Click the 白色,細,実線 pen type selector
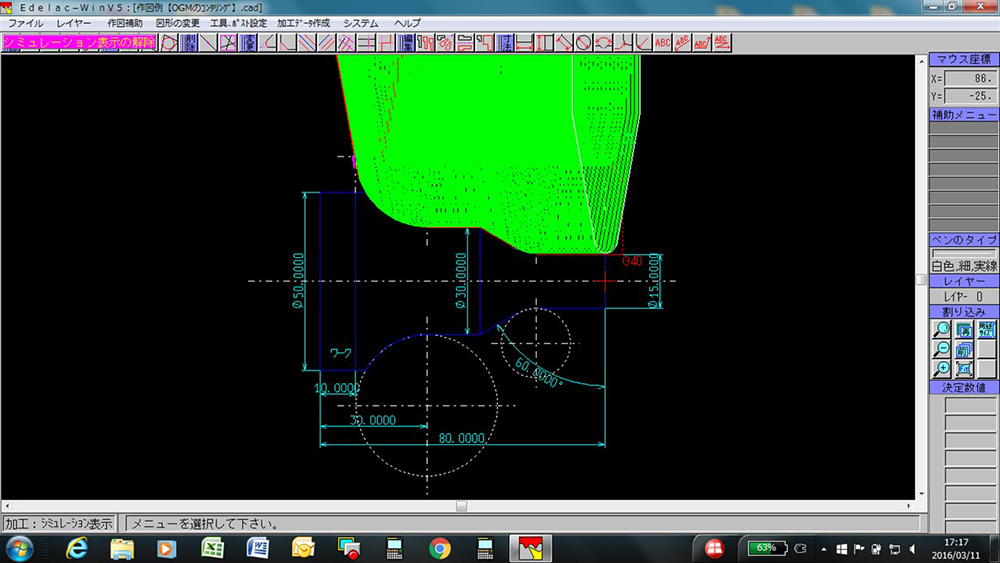Viewport: 1000px width, 563px height. coord(963,266)
